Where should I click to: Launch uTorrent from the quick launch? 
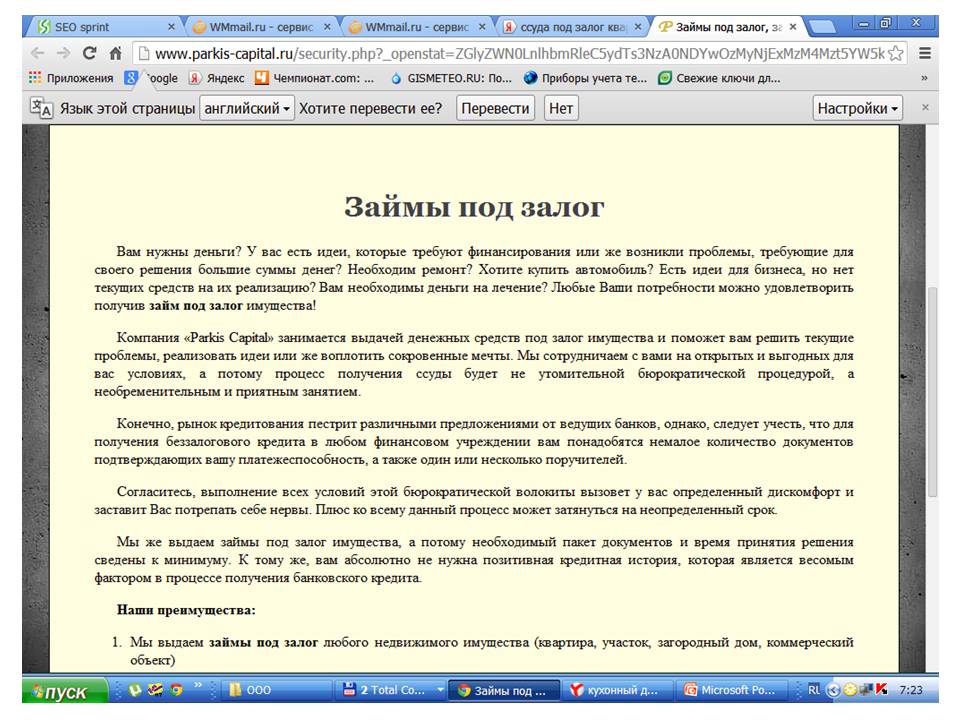[x=135, y=690]
